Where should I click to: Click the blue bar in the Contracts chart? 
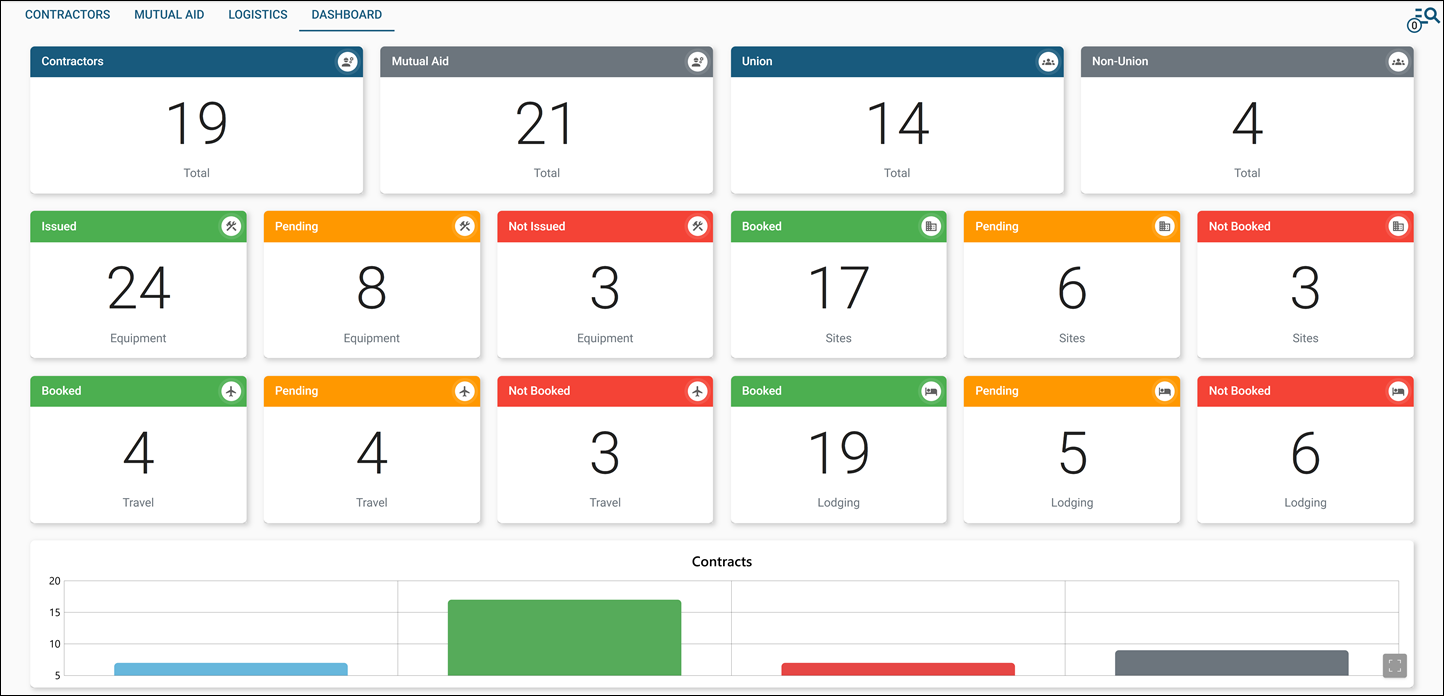(x=231, y=670)
